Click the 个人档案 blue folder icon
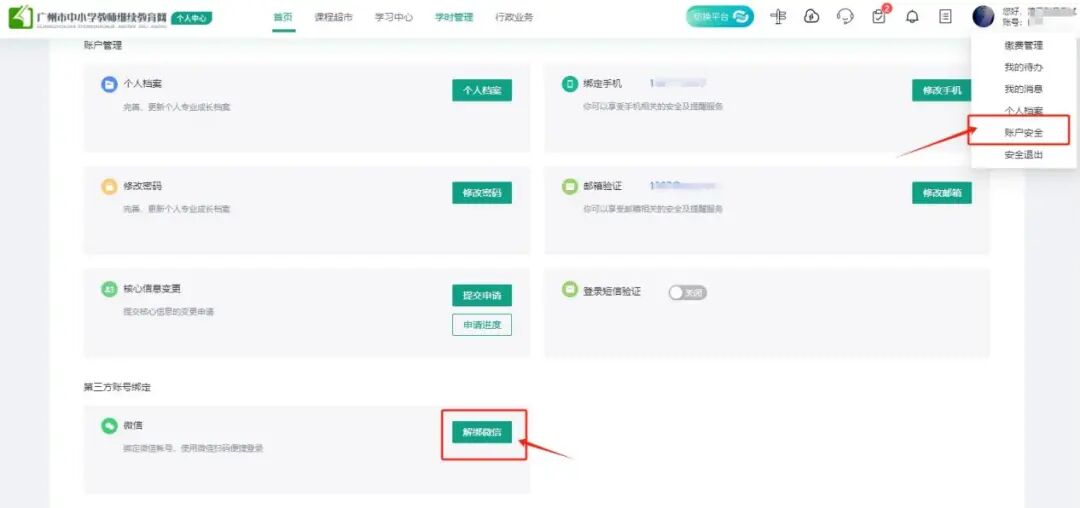This screenshot has height=508, width=1080. pyautogui.click(x=109, y=84)
